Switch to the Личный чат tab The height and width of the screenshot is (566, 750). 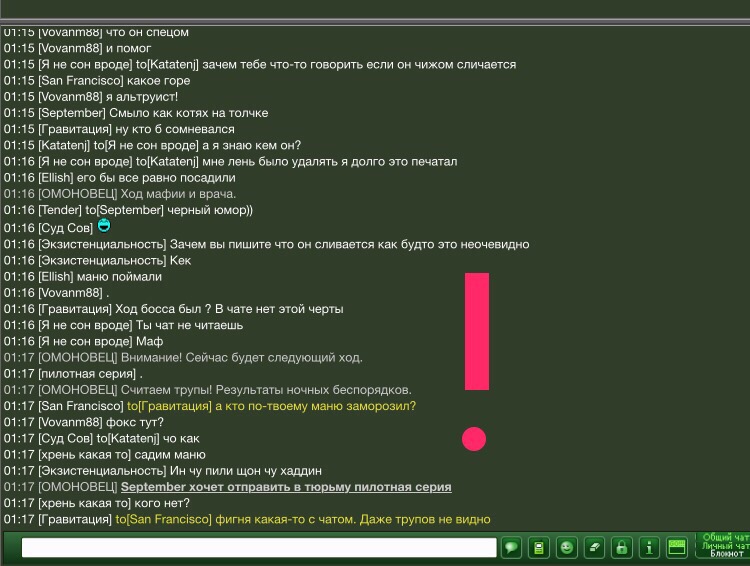click(x=725, y=546)
